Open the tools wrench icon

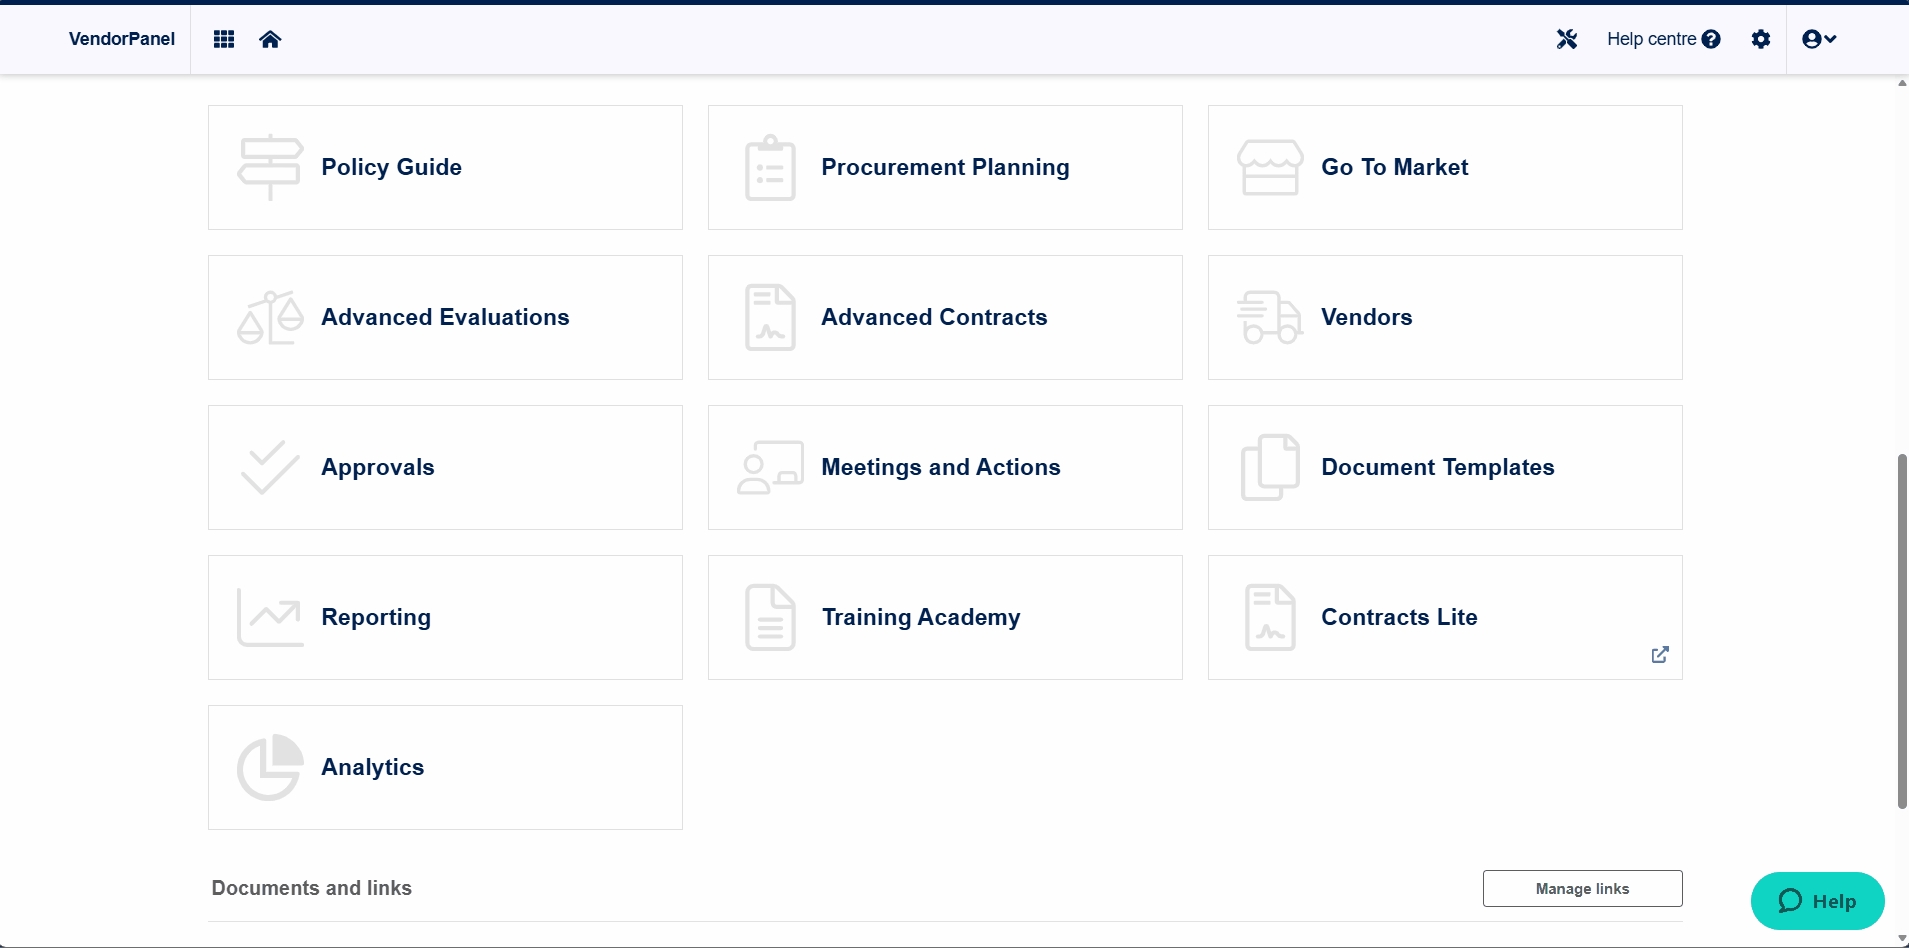point(1567,39)
